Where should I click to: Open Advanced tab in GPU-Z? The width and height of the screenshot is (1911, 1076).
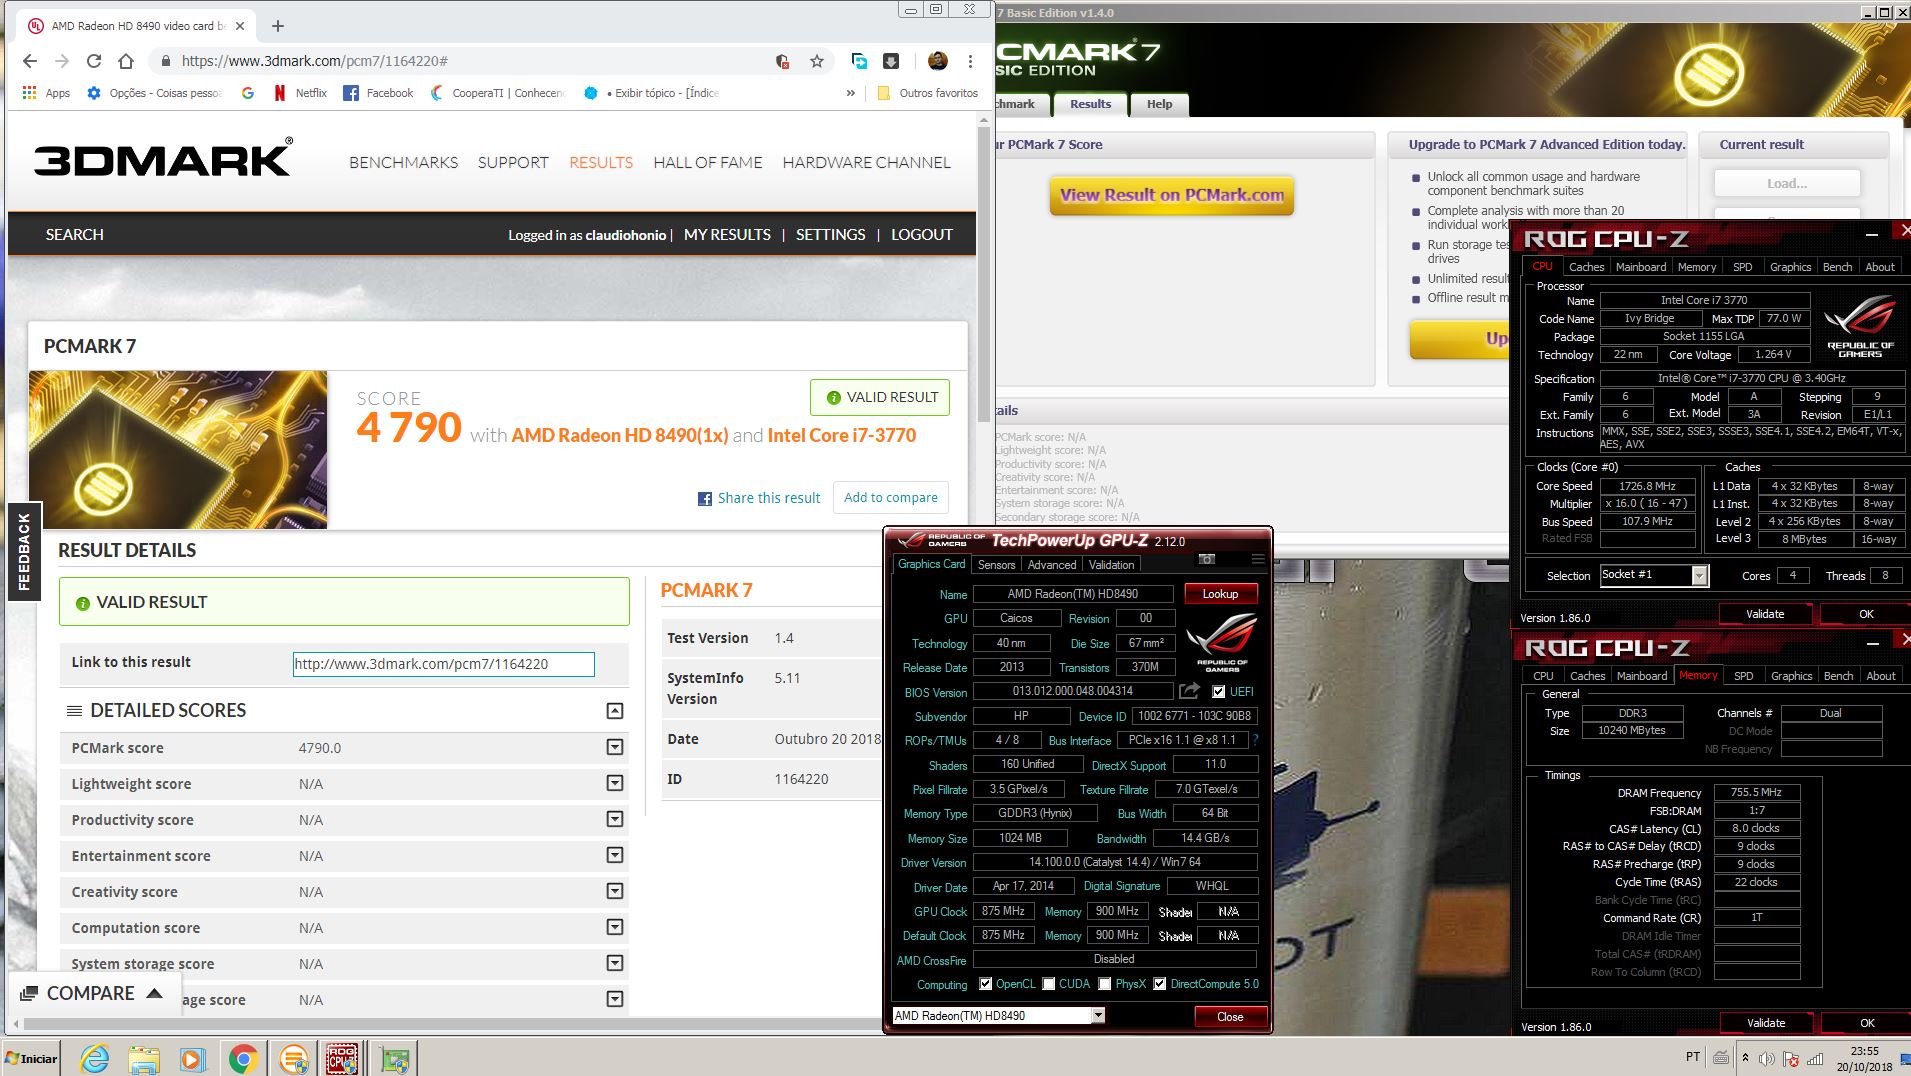tap(1052, 565)
